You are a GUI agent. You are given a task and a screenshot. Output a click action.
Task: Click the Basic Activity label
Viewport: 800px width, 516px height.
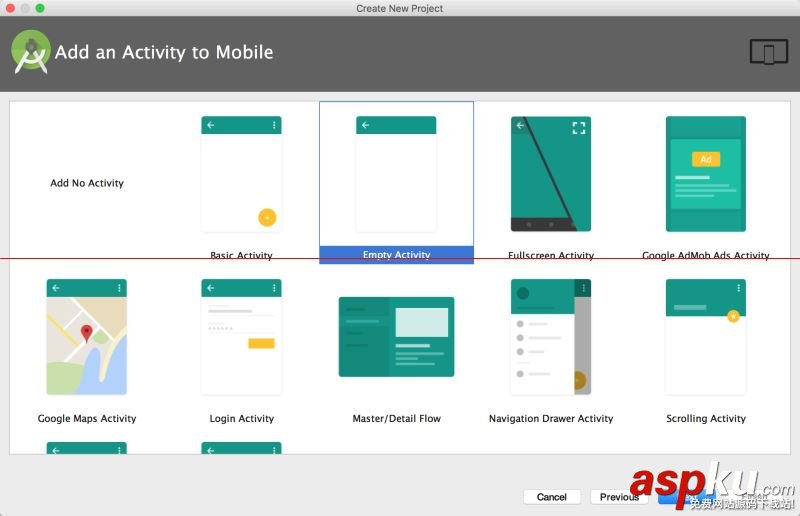coord(241,255)
